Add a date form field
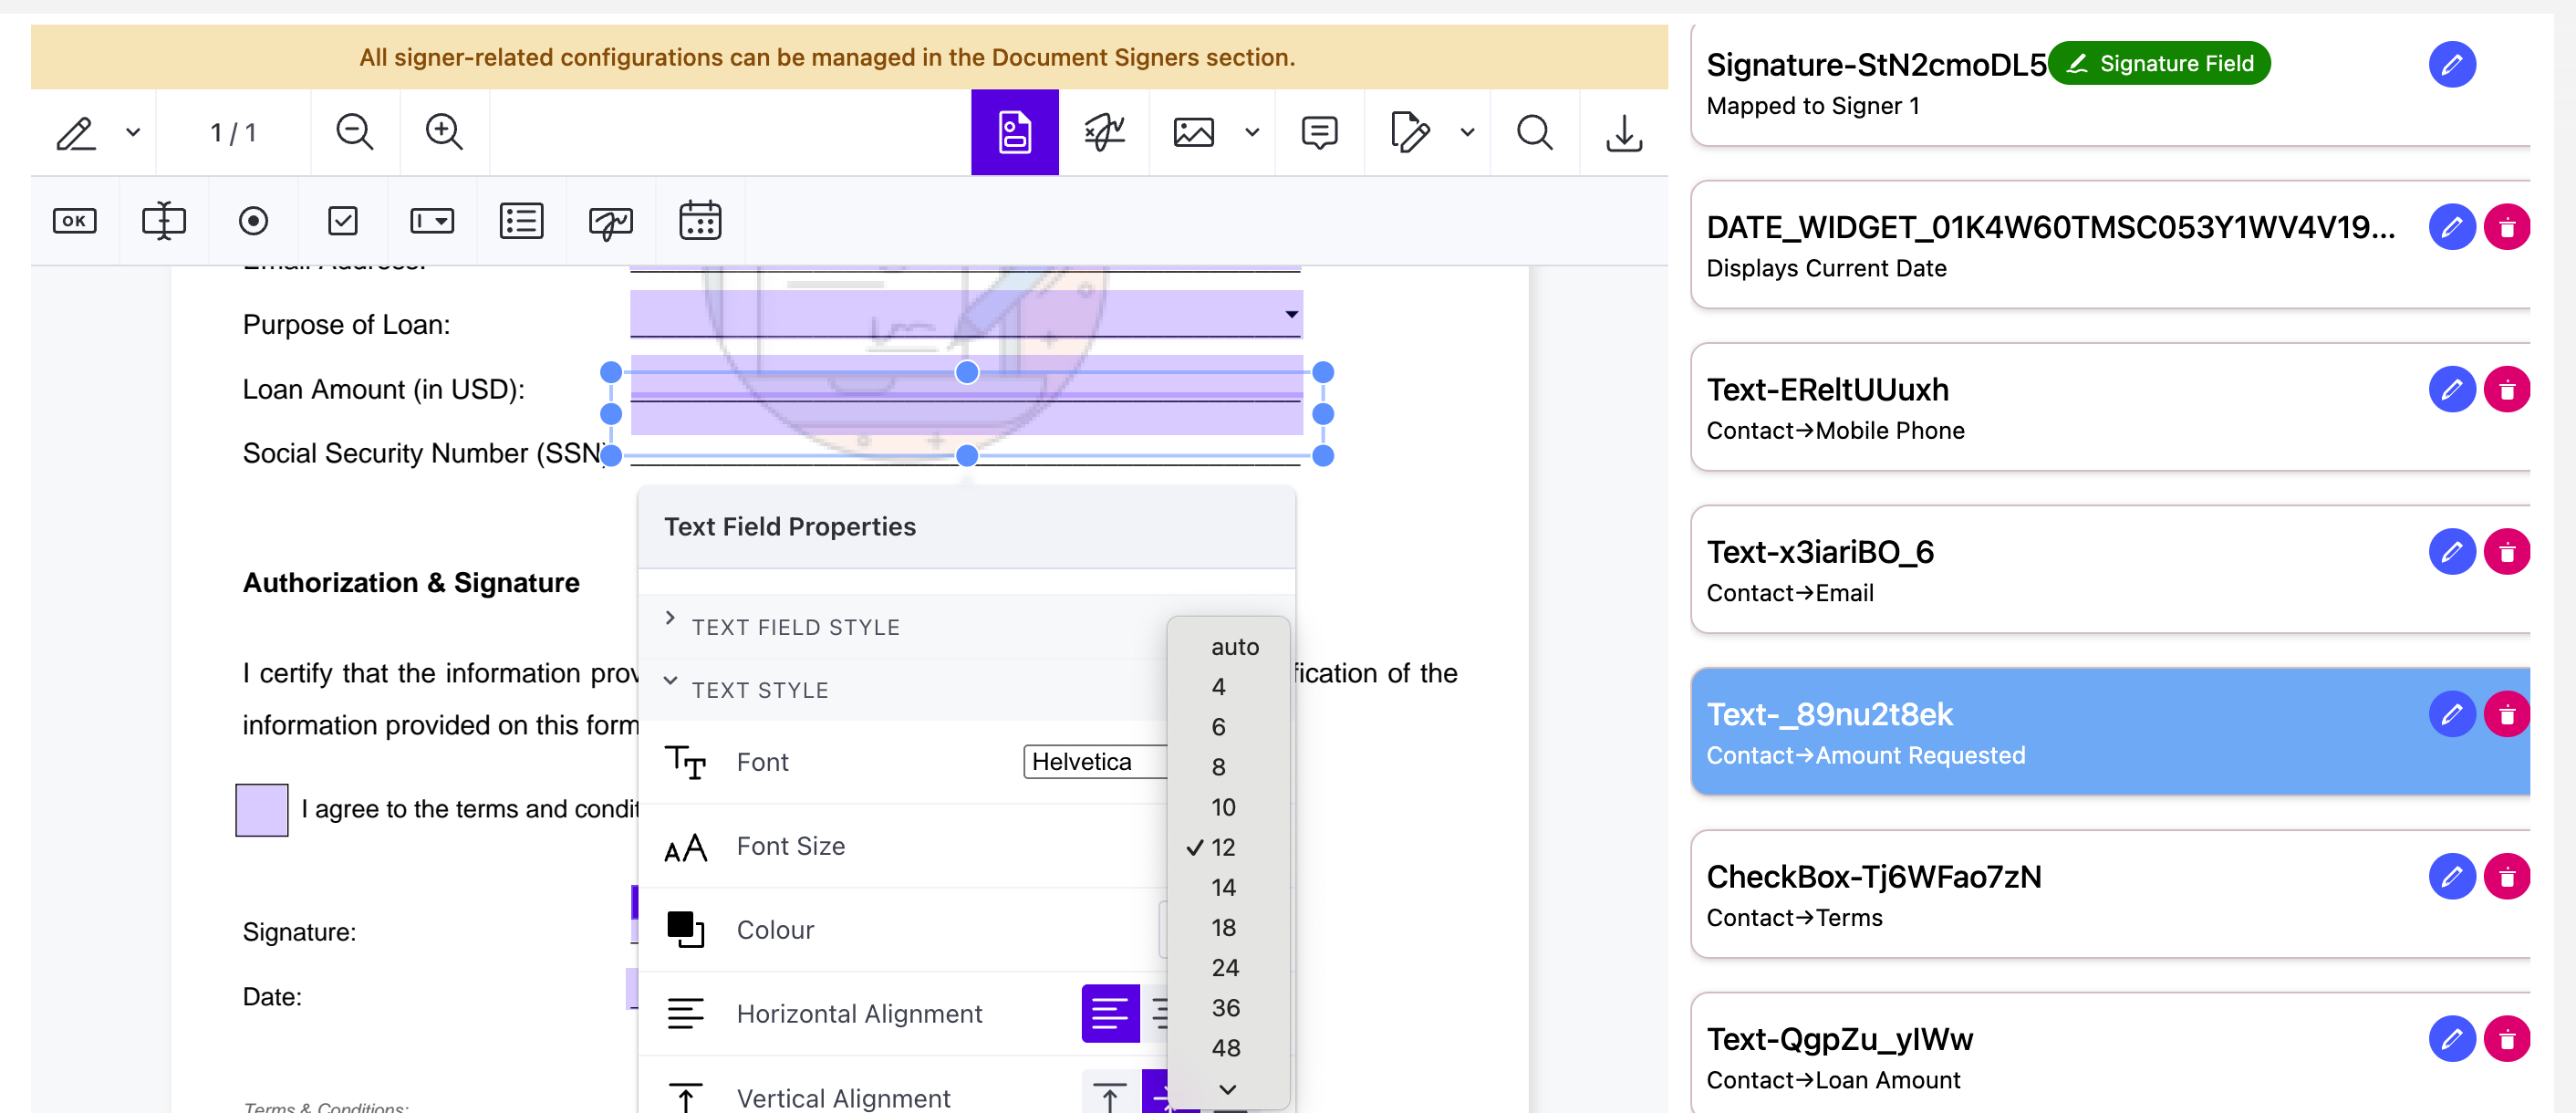Viewport: 2576px width, 1113px height. [700, 221]
